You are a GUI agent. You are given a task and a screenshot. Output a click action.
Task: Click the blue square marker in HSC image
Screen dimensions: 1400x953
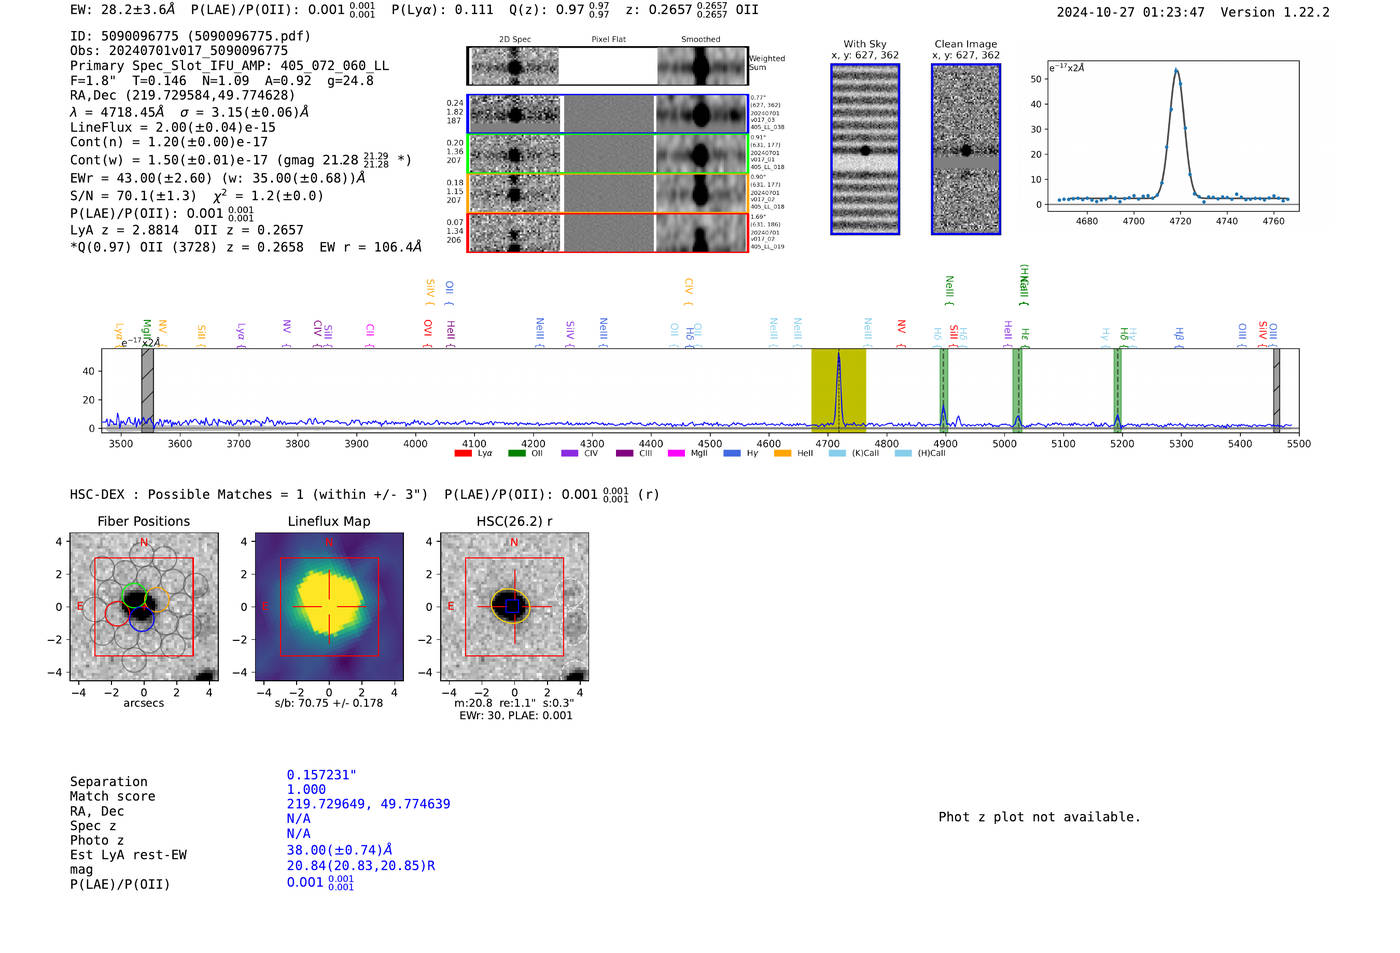[513, 606]
